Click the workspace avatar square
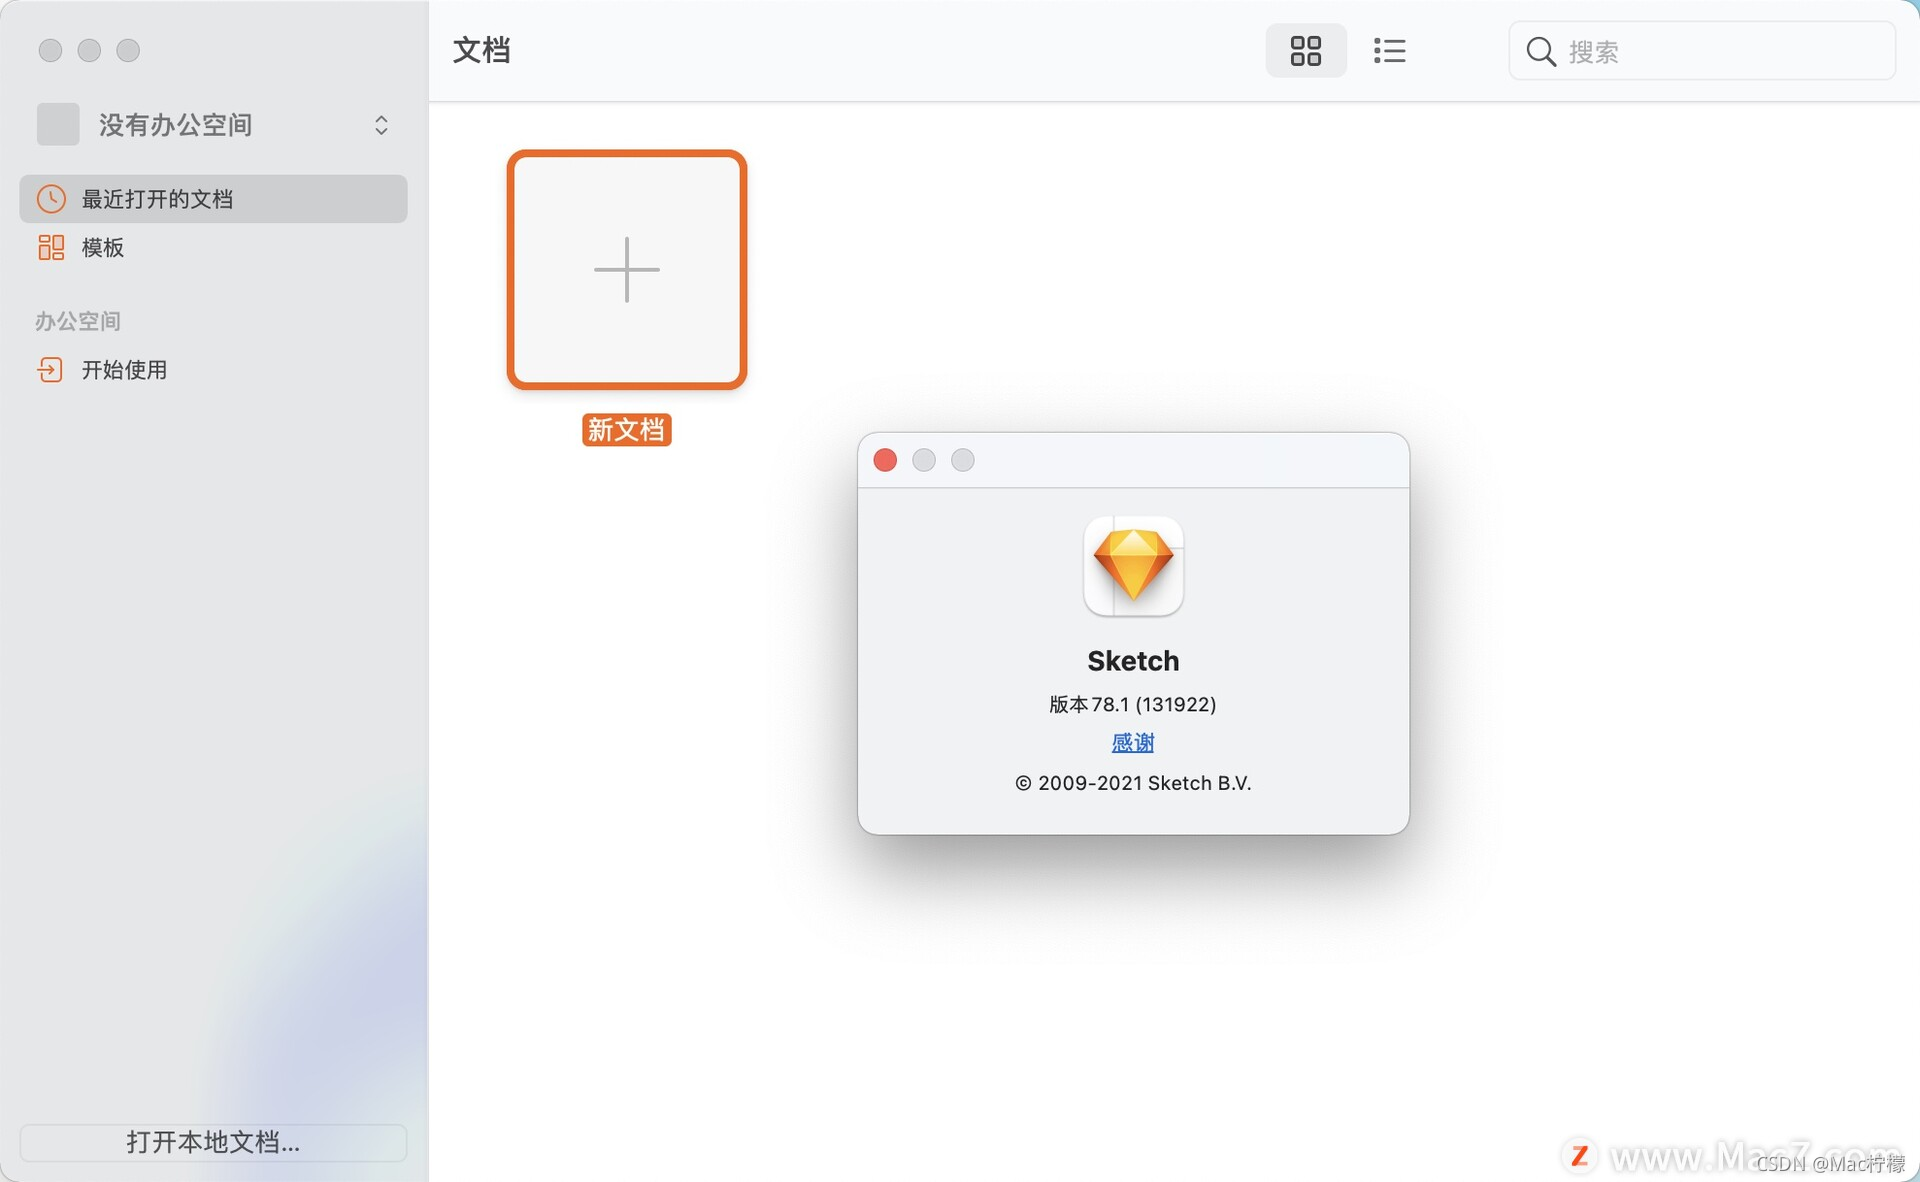 pyautogui.click(x=58, y=124)
